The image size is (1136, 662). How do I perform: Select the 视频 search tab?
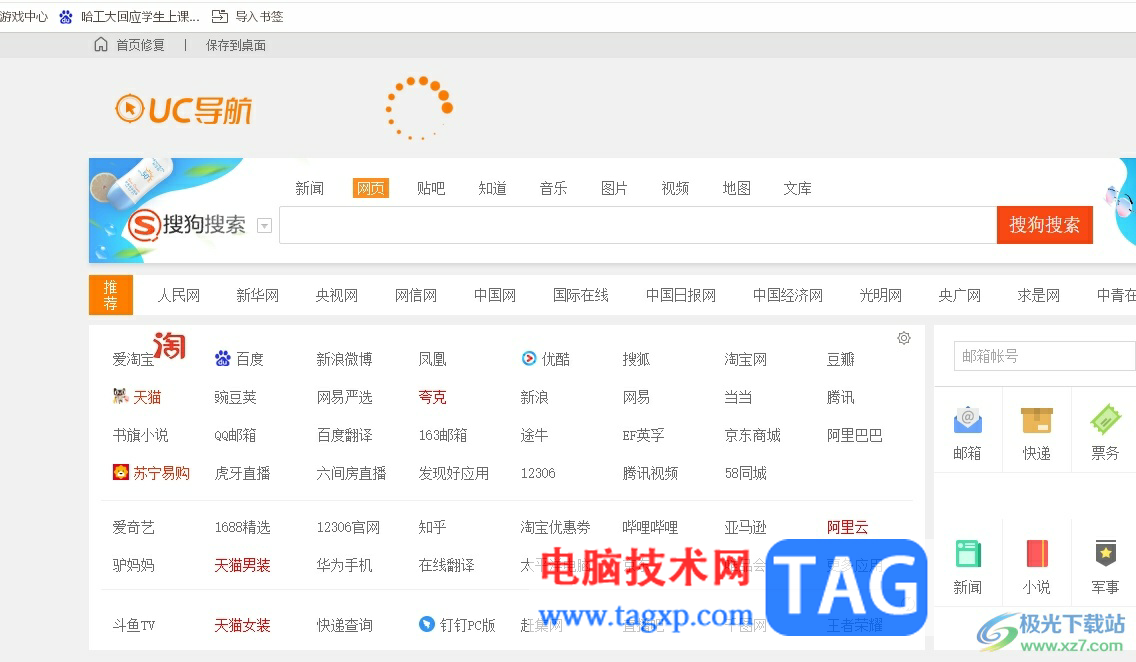click(x=675, y=188)
